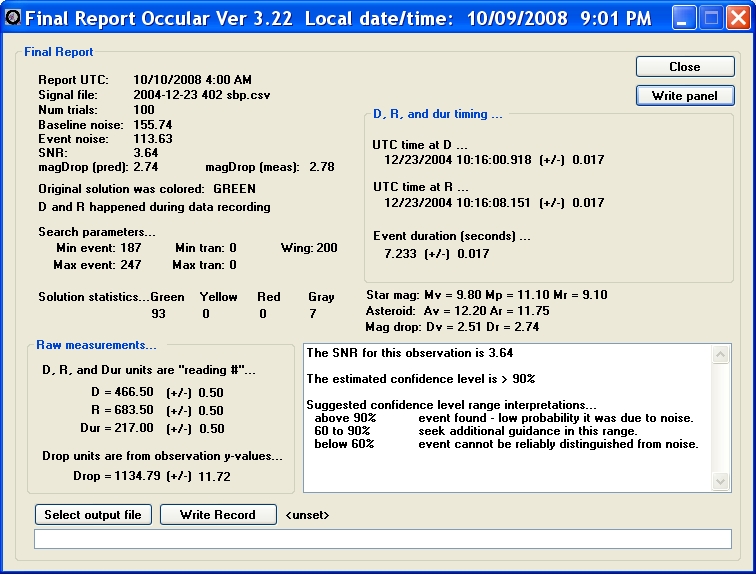This screenshot has width=756, height=574.
Task: Click the Max event: 247 parameter
Action: tap(97, 265)
